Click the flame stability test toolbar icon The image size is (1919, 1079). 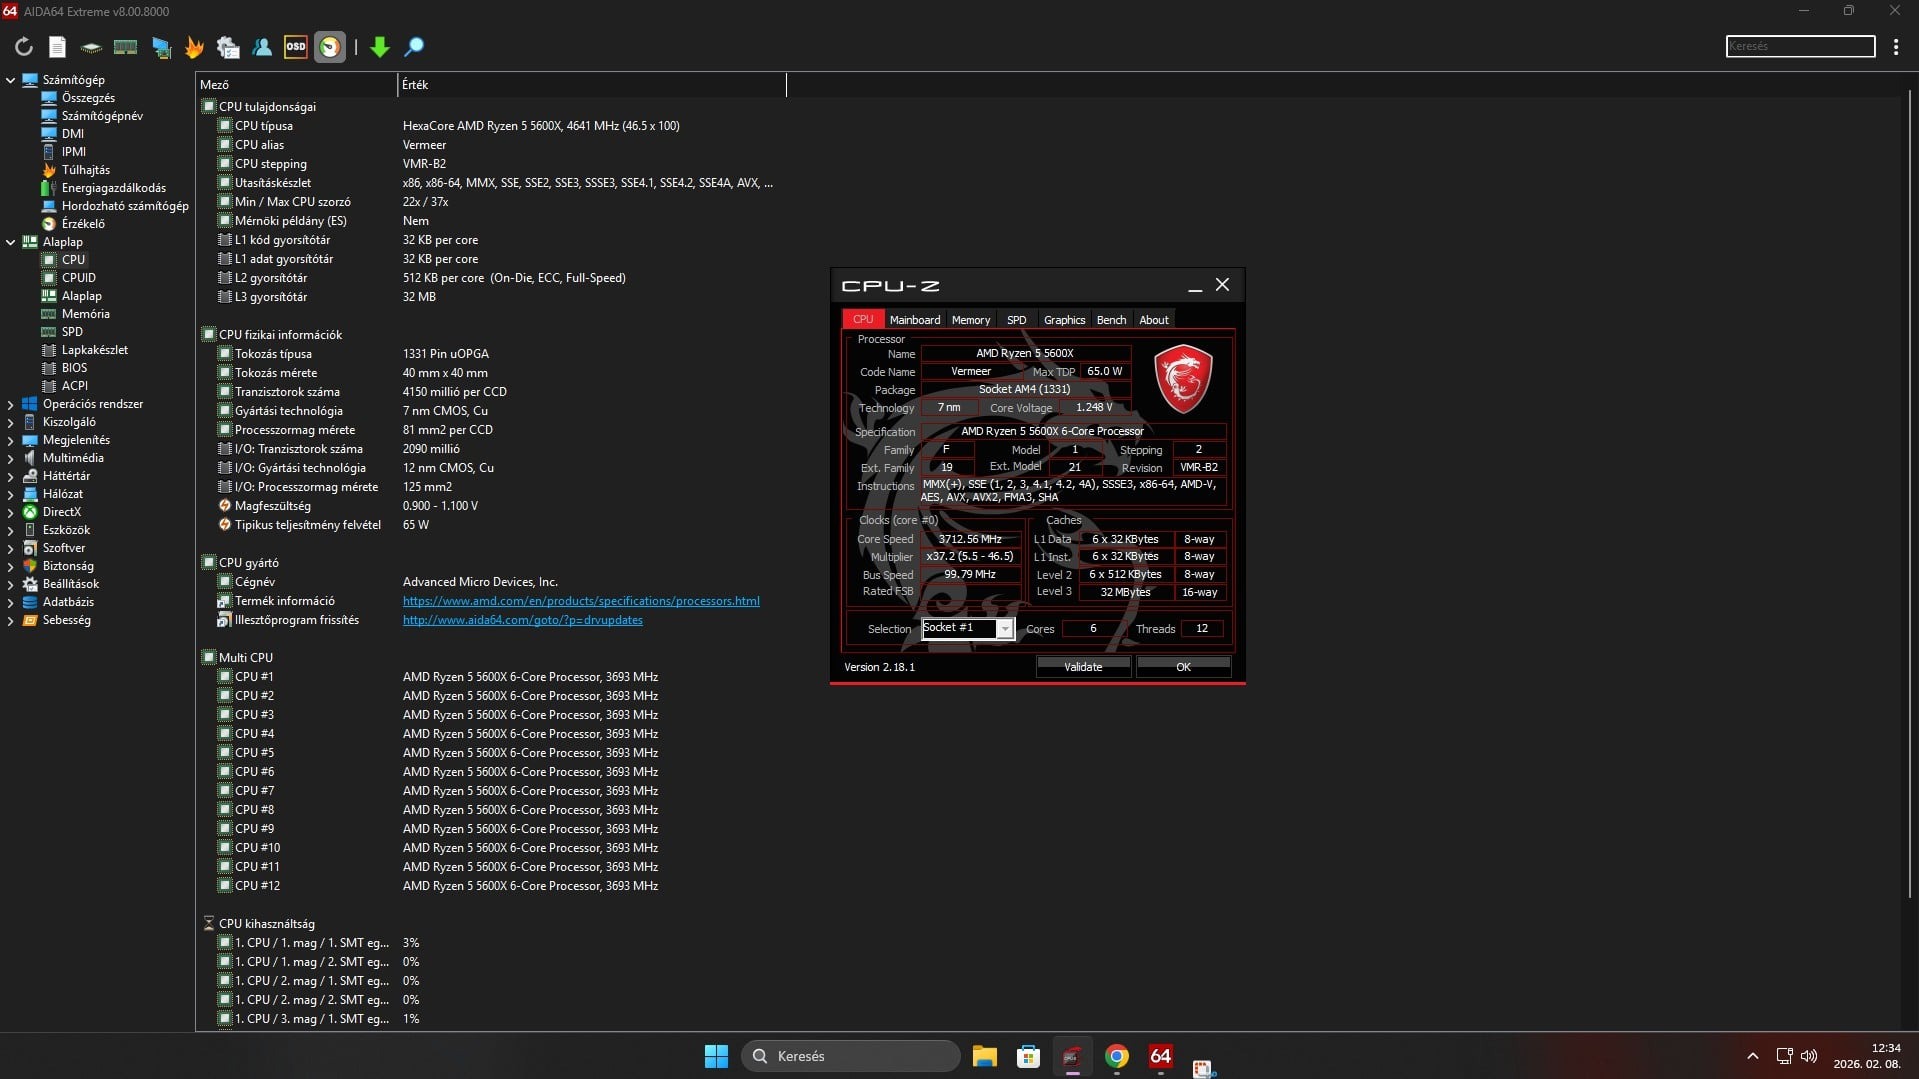coord(194,47)
